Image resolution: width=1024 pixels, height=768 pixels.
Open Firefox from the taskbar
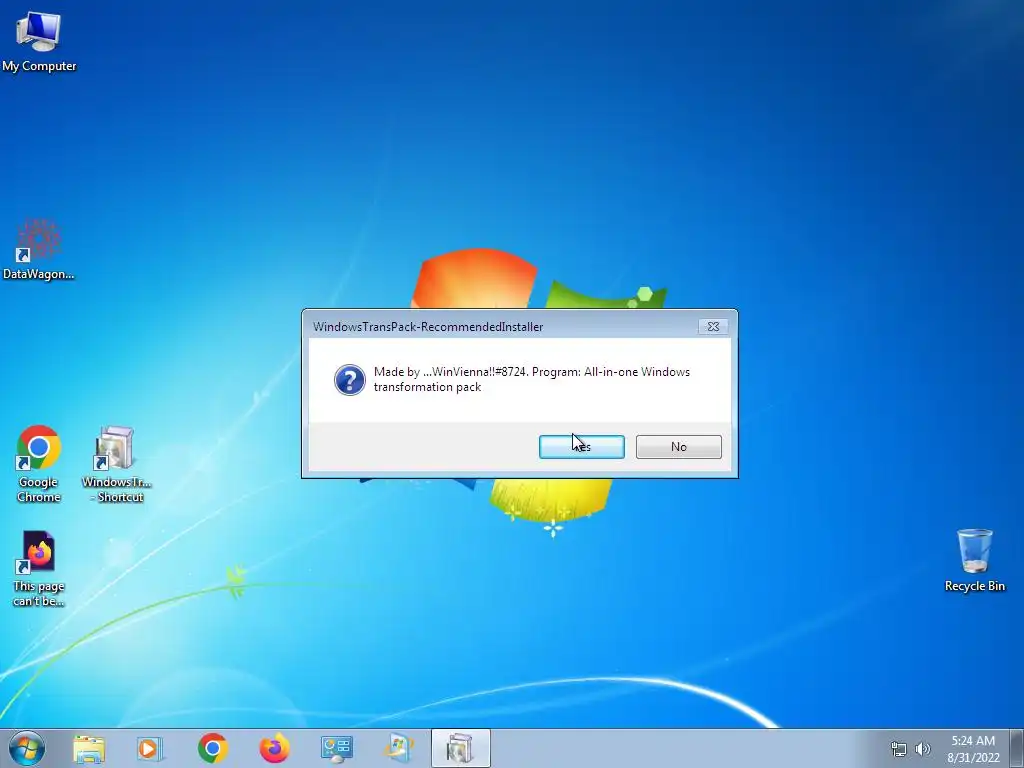coord(274,748)
